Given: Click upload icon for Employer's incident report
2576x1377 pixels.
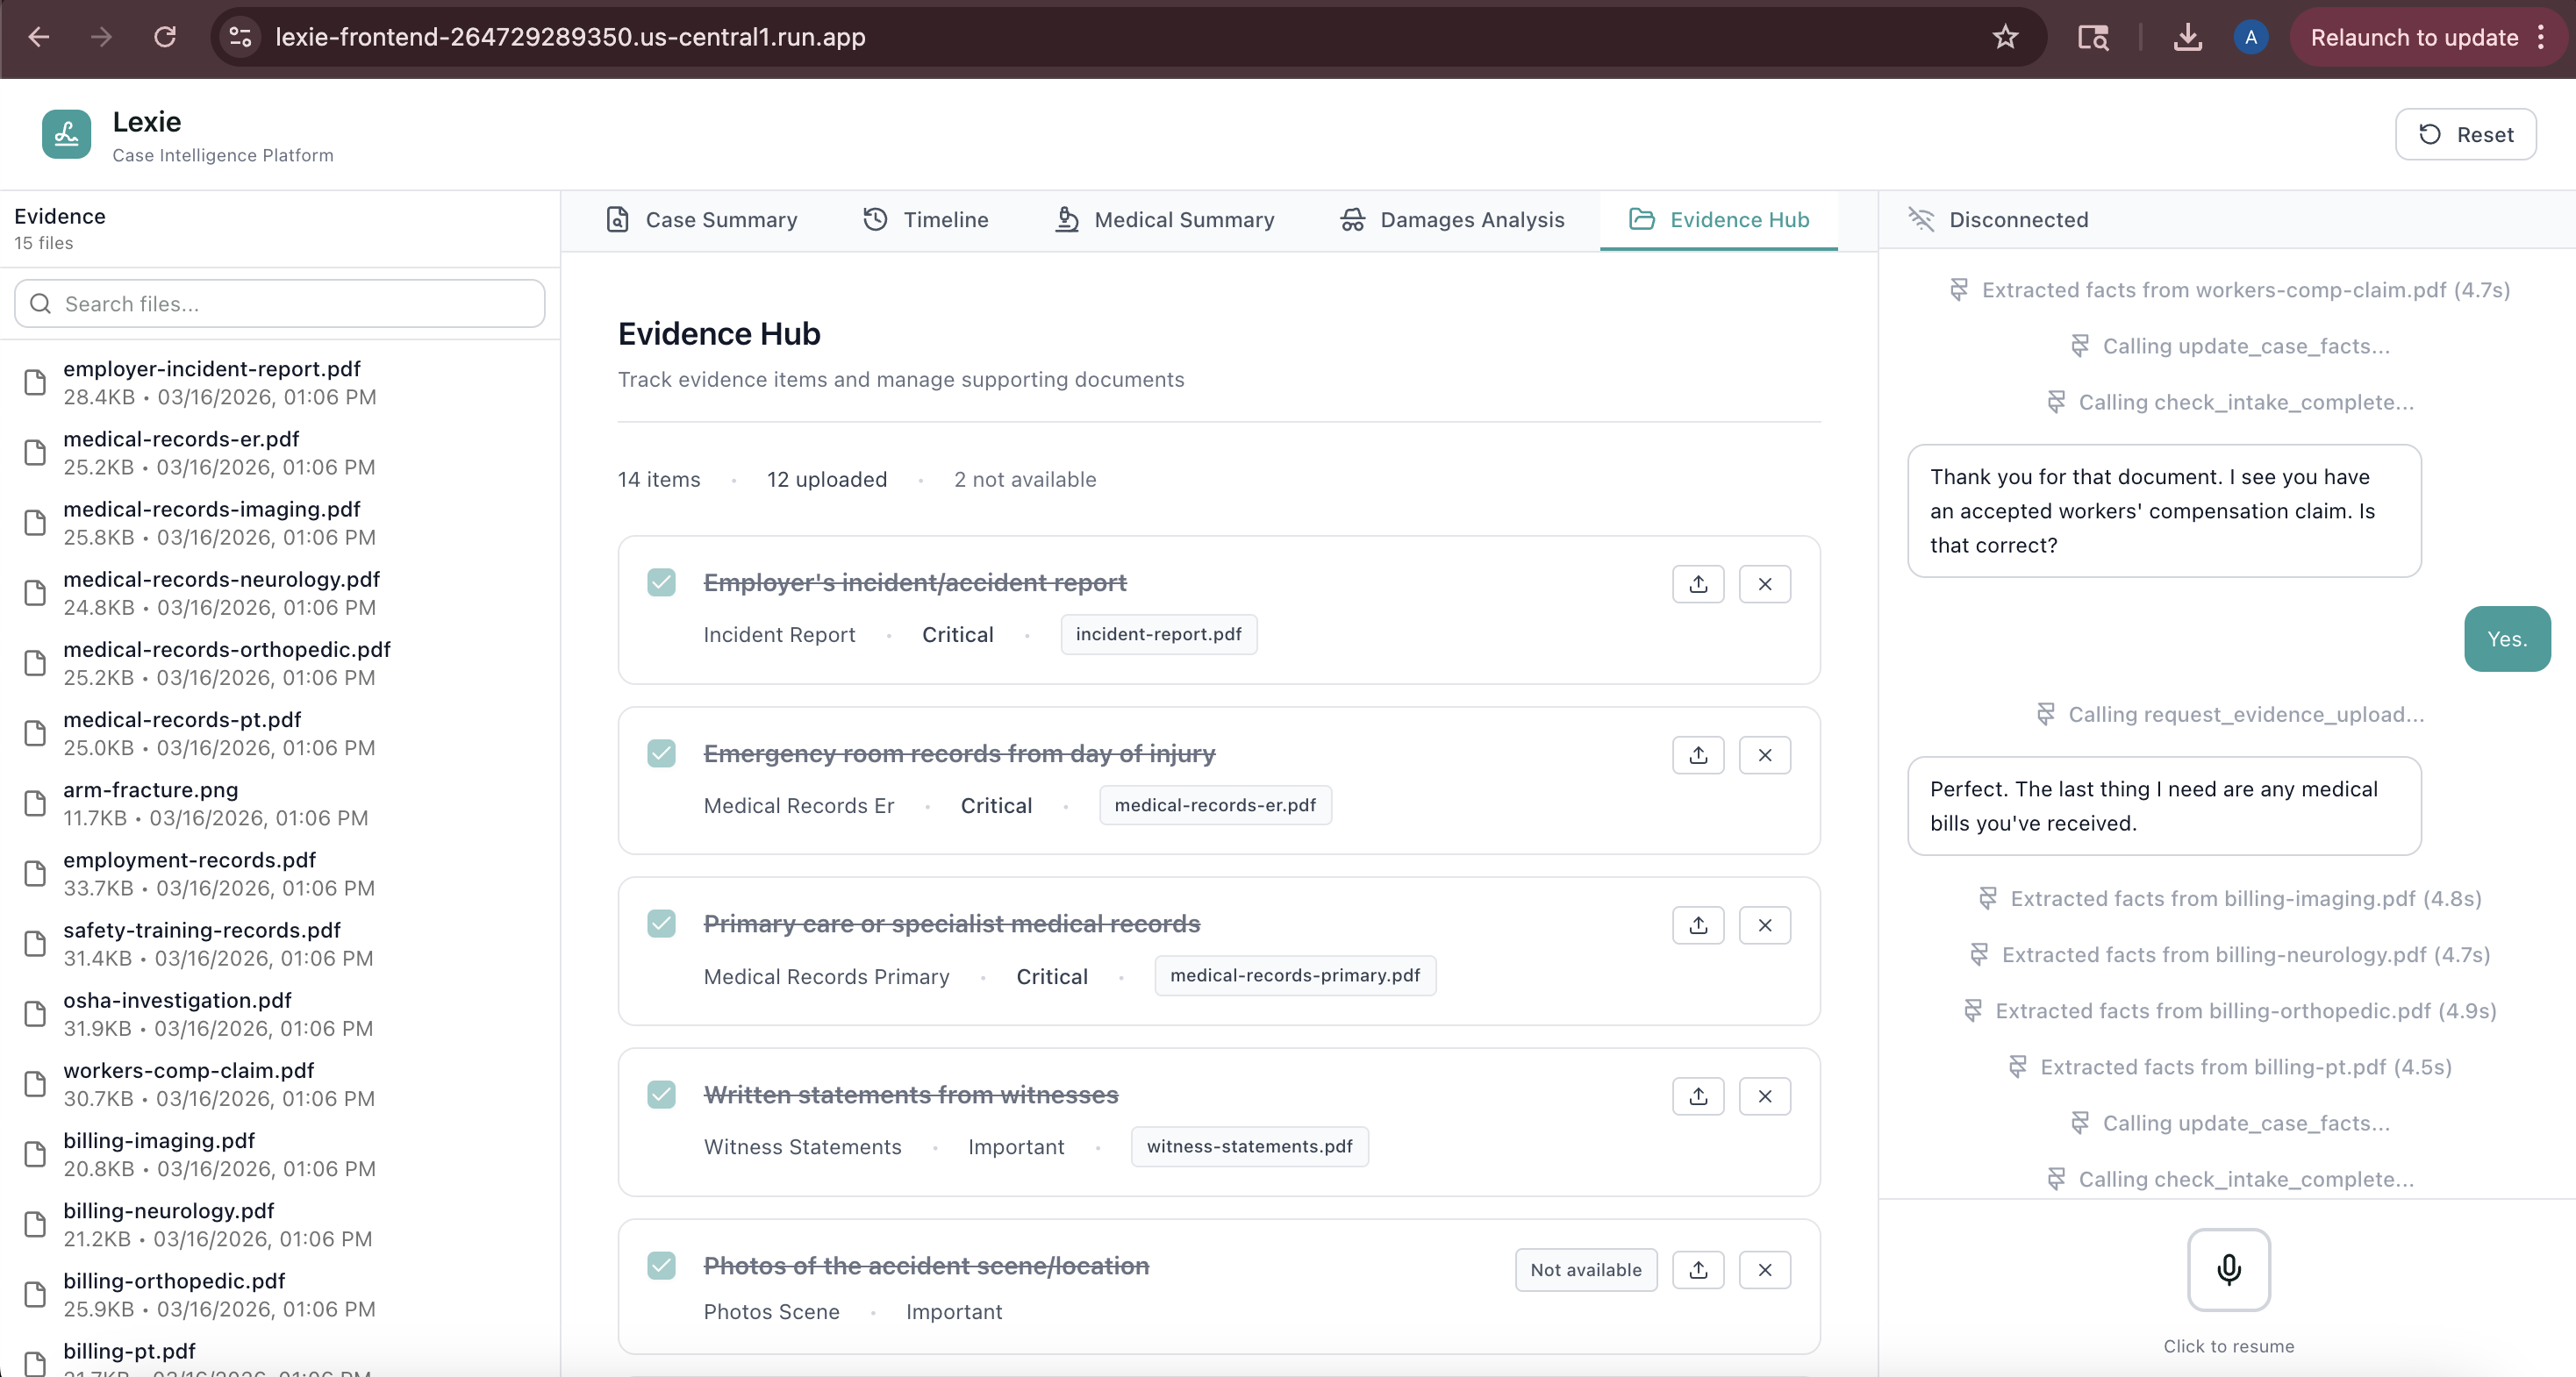Looking at the screenshot, I should click(1698, 584).
